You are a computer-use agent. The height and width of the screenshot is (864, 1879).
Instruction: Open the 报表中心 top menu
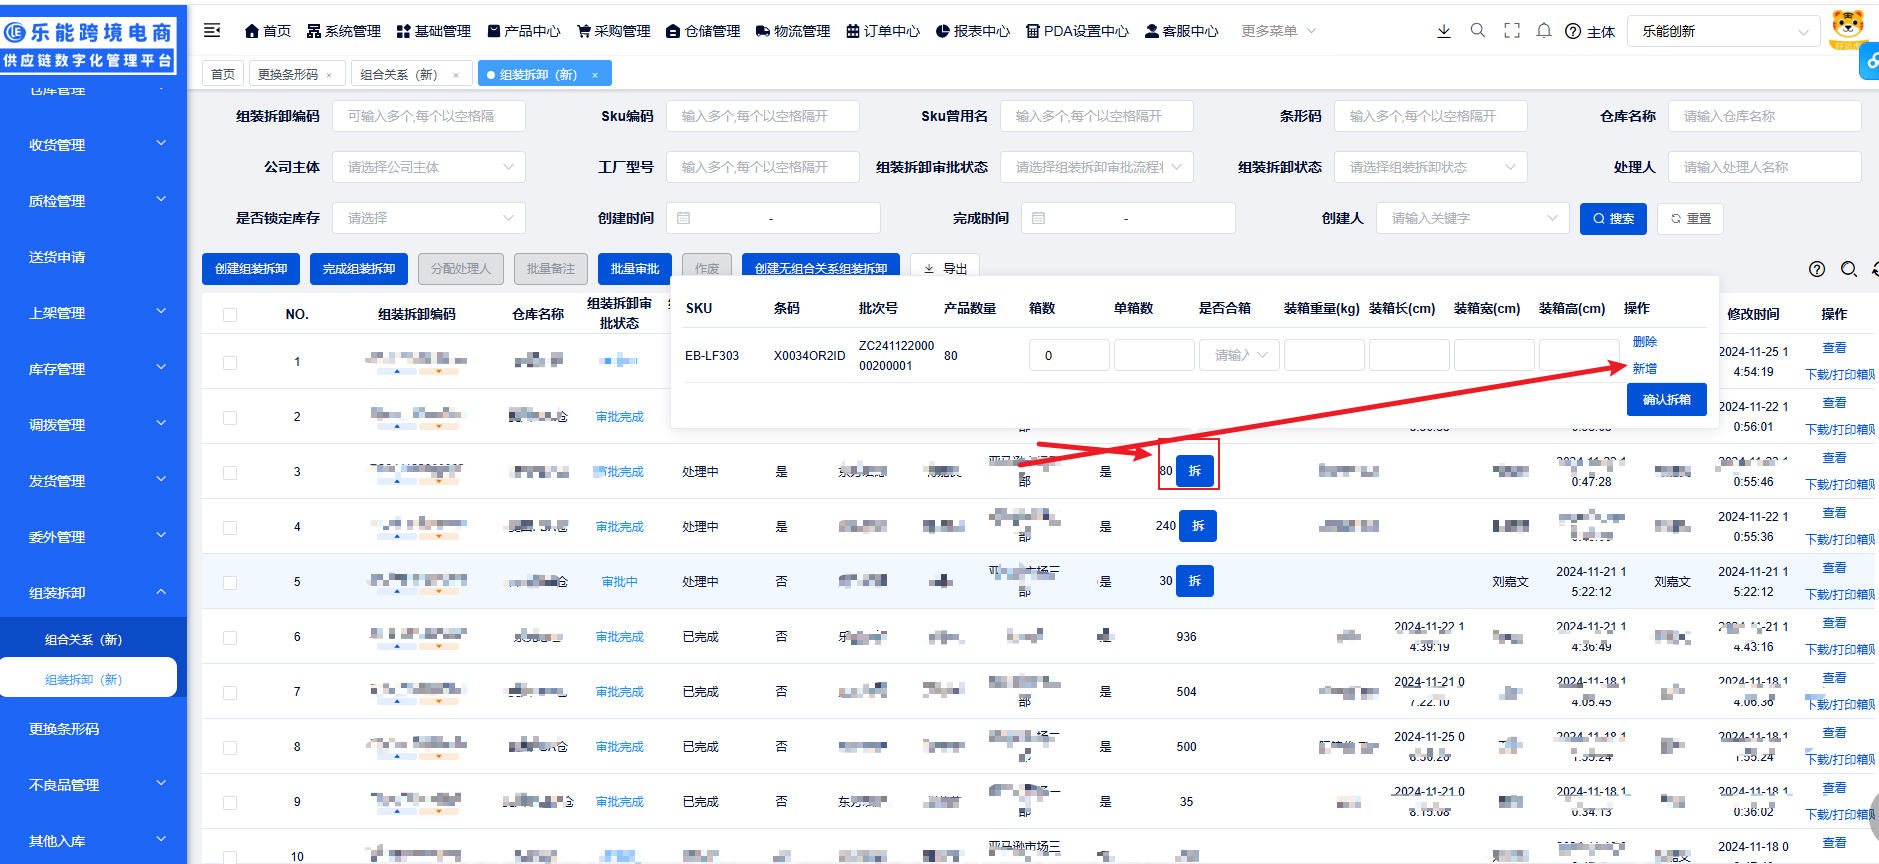click(x=973, y=31)
